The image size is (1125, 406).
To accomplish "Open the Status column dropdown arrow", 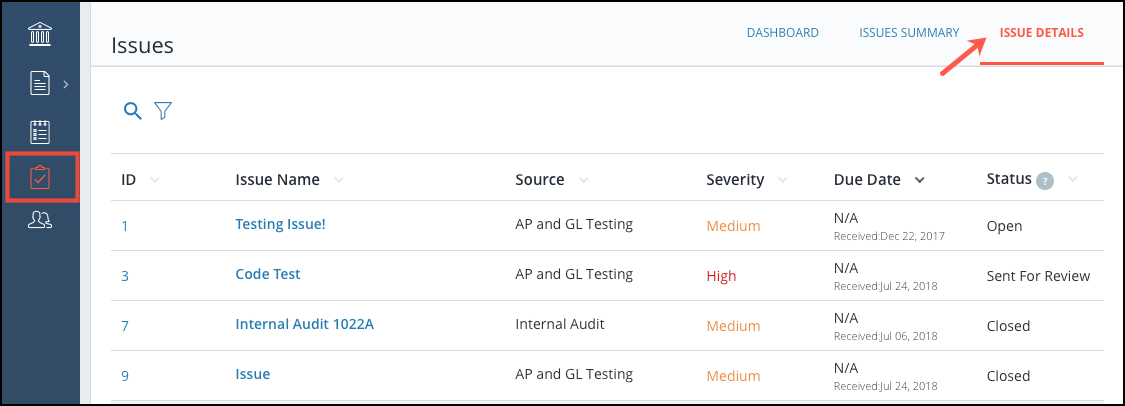I will (x=1073, y=179).
